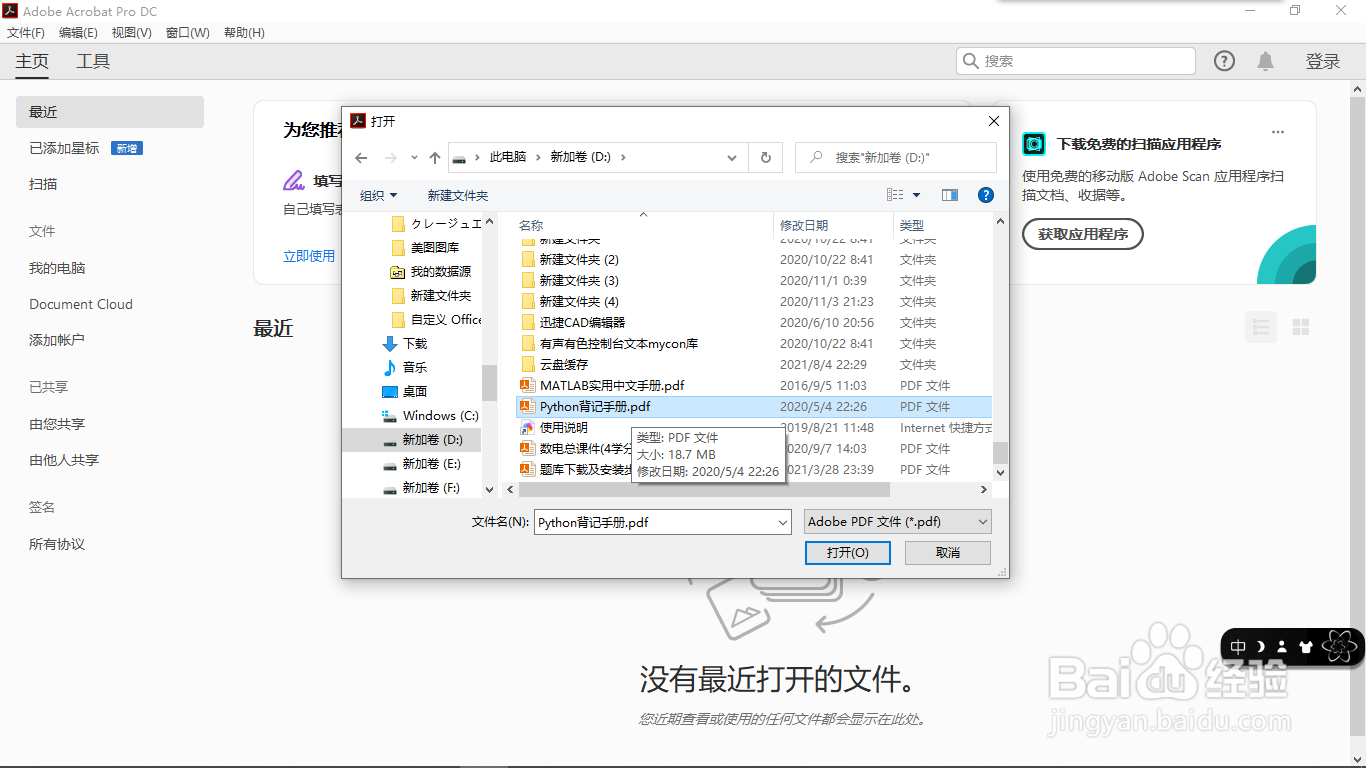Click the refresh icon next to address bar
The height and width of the screenshot is (768, 1366).
765,157
